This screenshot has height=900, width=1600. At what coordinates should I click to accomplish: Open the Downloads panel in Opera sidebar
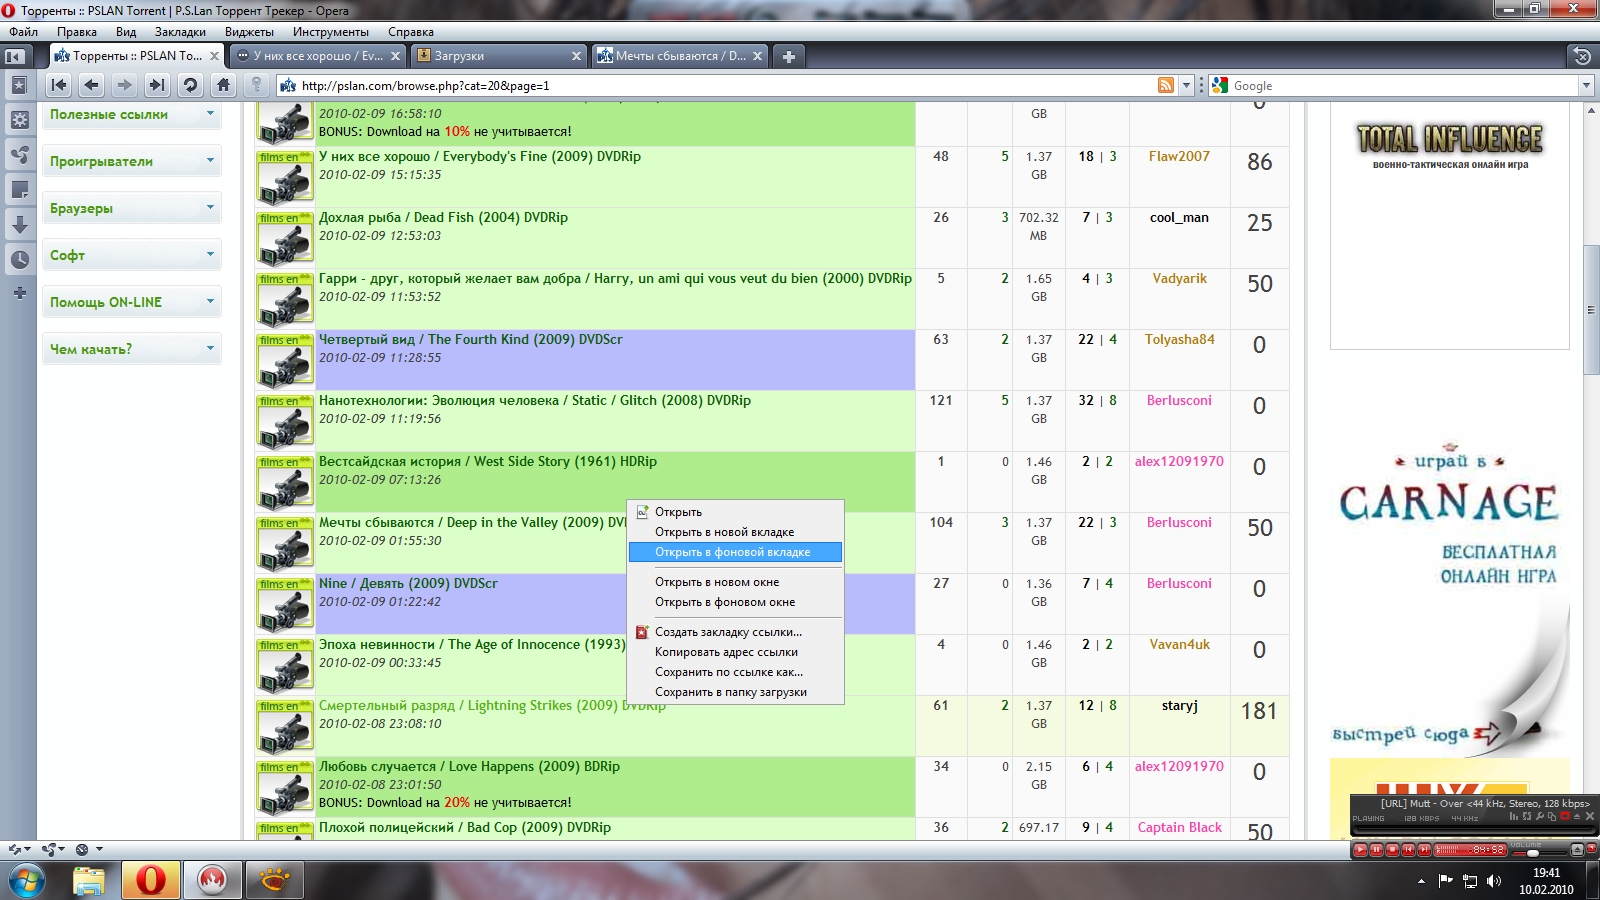pos(19,224)
